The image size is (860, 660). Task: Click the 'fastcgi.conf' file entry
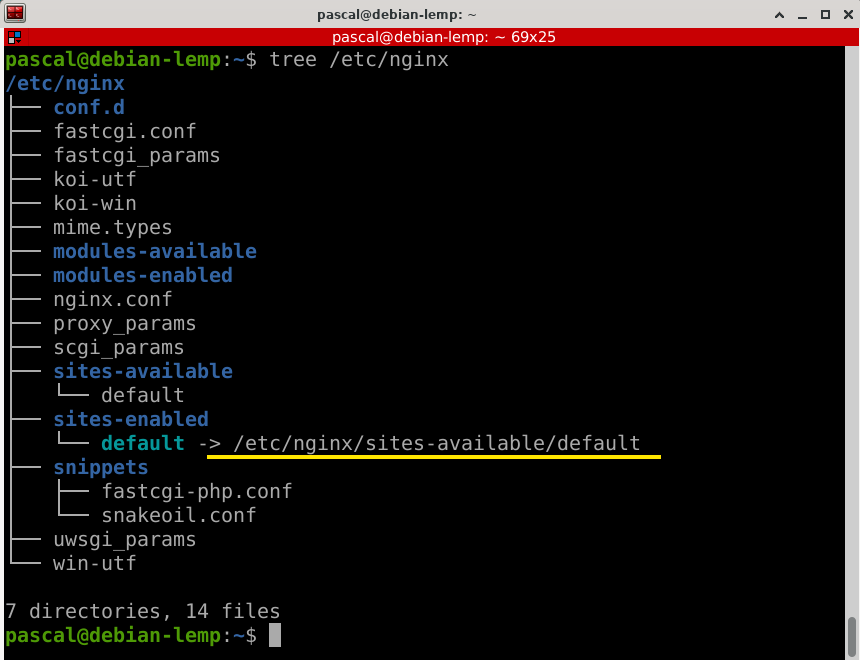125,131
